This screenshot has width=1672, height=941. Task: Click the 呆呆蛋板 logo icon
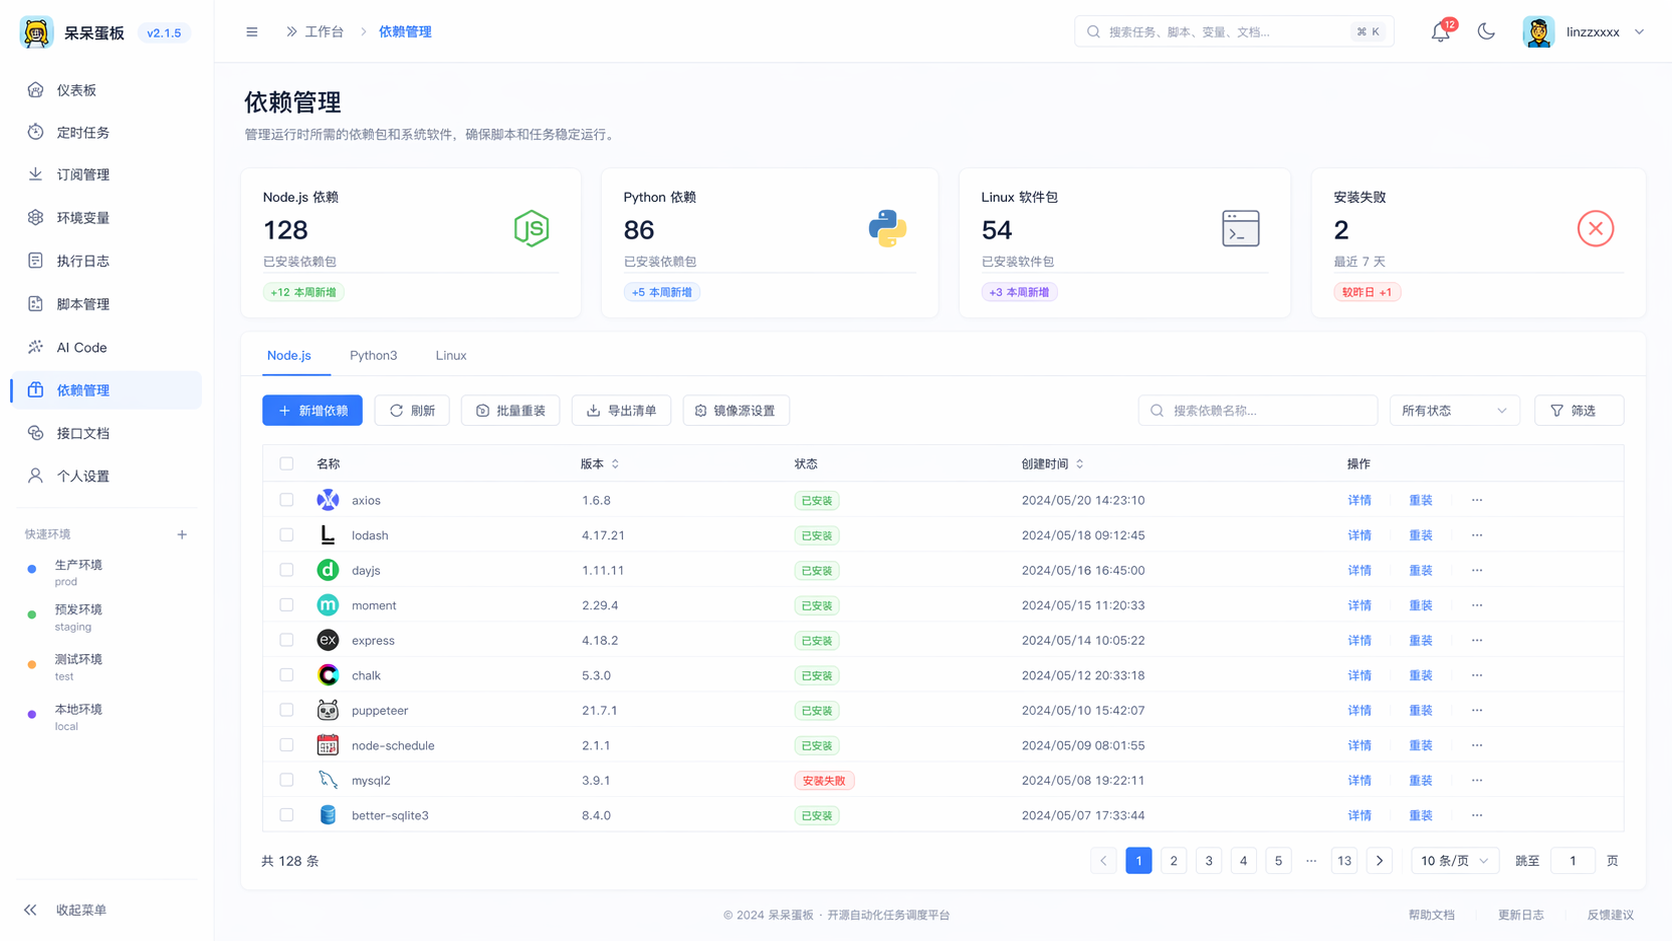tap(37, 32)
